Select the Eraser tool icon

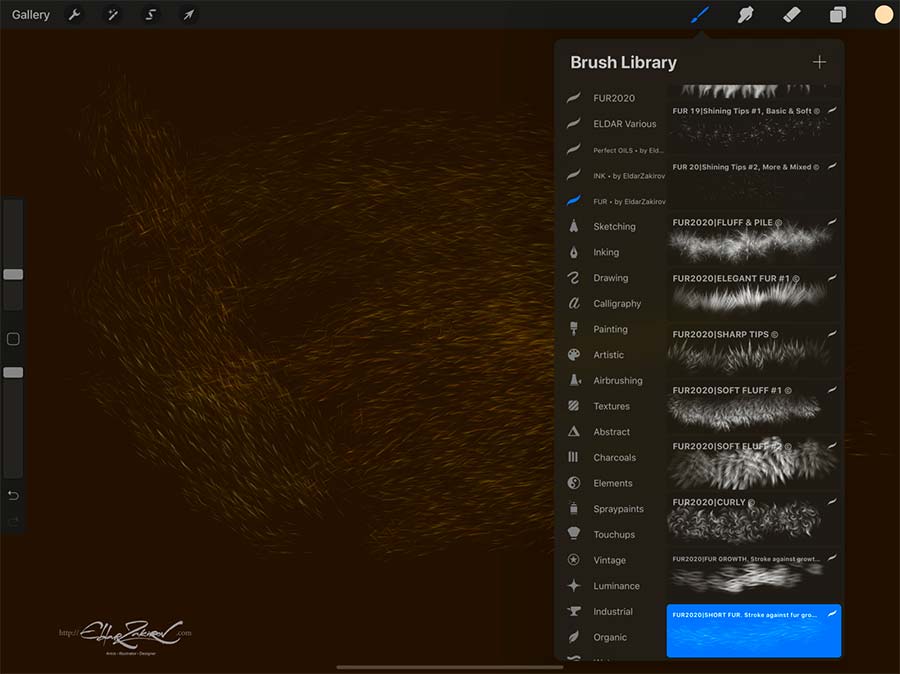[792, 14]
